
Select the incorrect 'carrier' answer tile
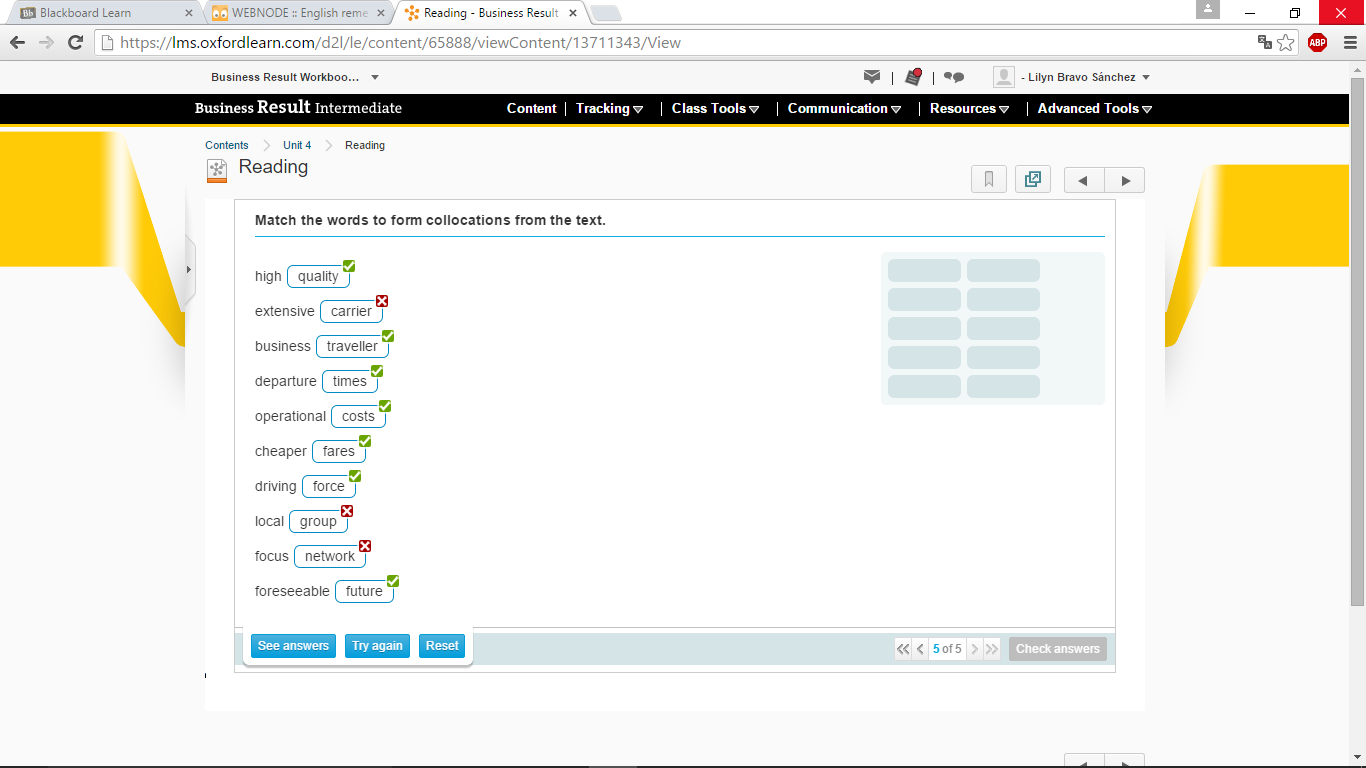351,311
